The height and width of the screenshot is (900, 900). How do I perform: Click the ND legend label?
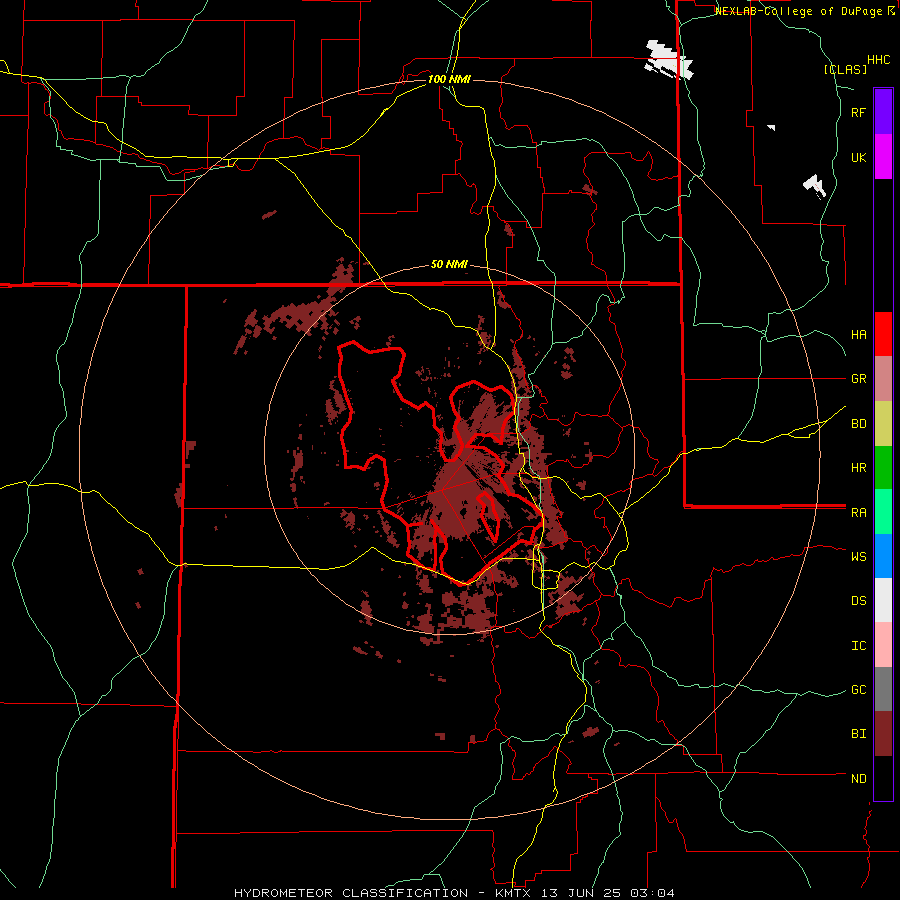coord(858,779)
